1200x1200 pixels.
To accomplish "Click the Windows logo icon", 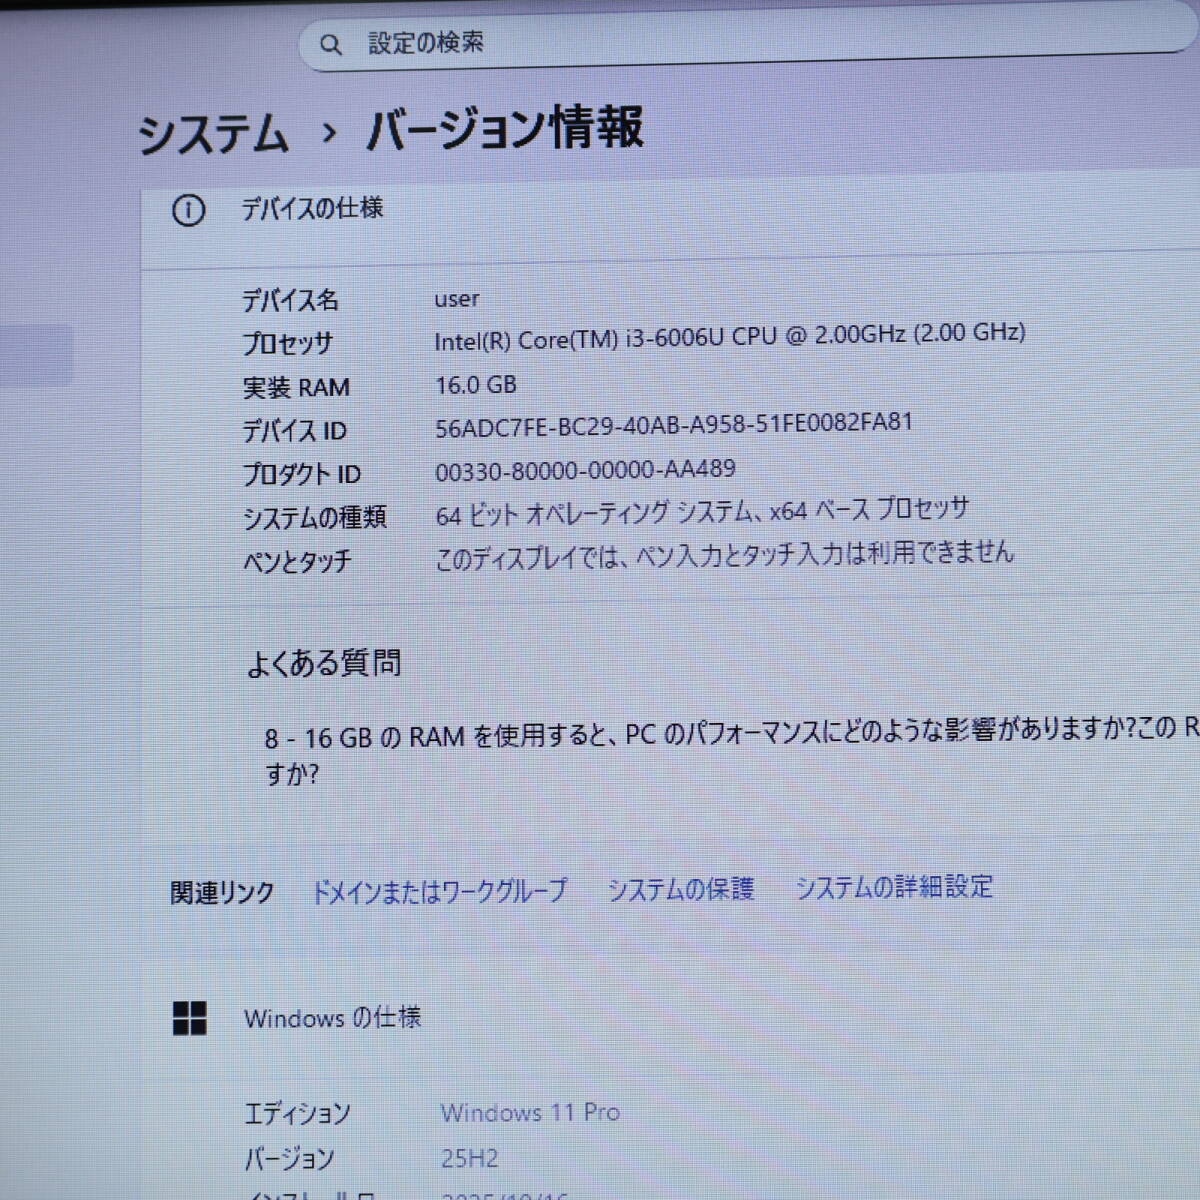I will point(190,1018).
